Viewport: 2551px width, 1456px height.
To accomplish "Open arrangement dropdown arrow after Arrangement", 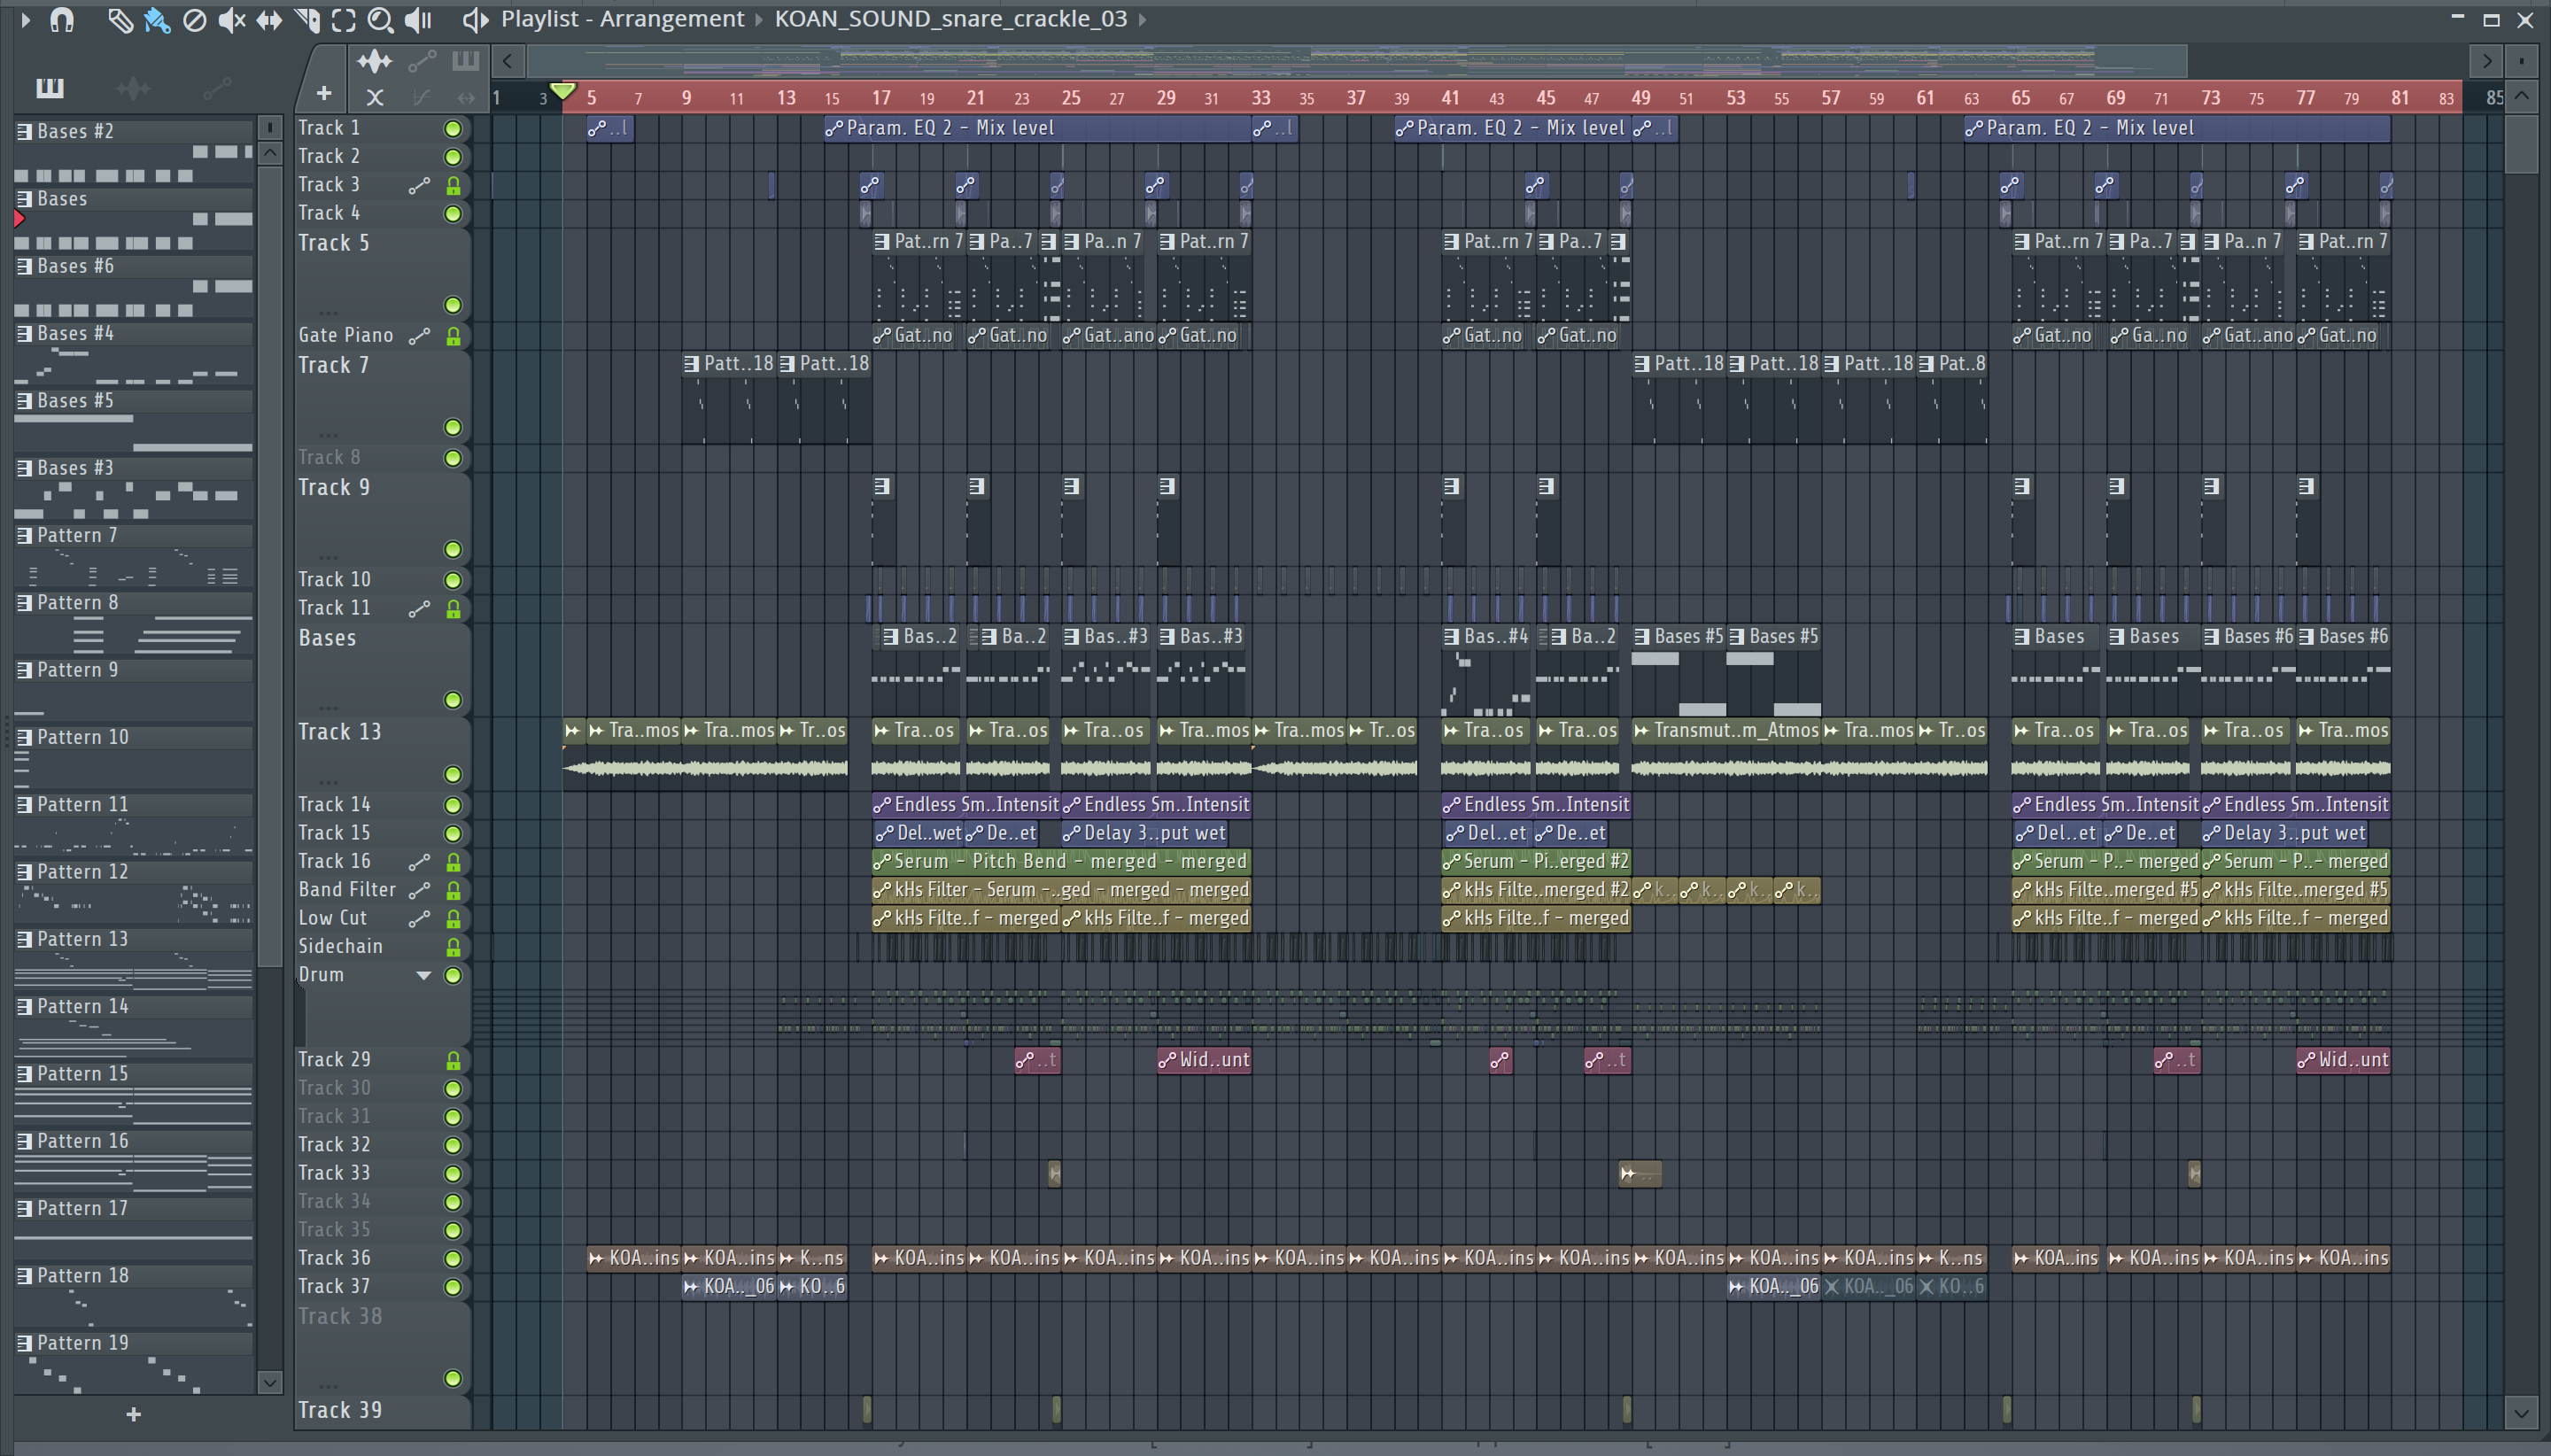I will point(759,19).
